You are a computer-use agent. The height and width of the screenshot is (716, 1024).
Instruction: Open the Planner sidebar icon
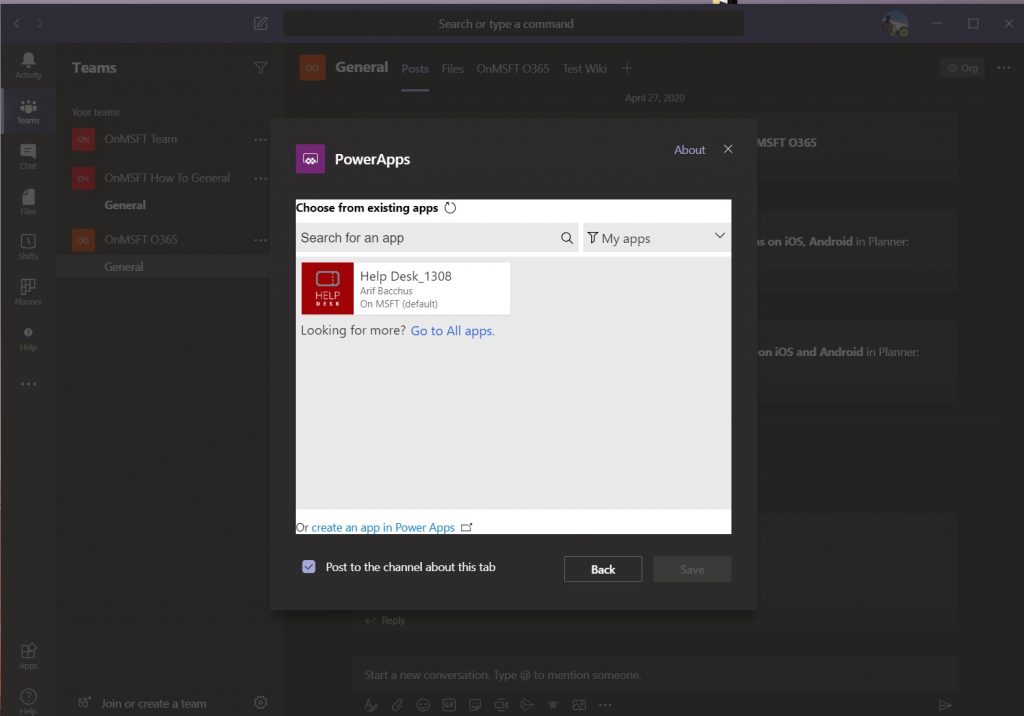click(x=28, y=292)
